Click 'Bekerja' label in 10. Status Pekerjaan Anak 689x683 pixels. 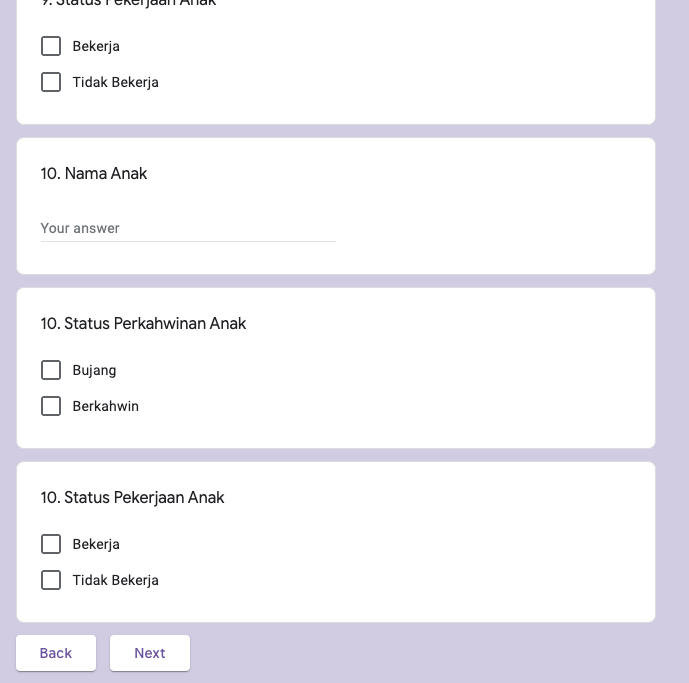(x=96, y=544)
